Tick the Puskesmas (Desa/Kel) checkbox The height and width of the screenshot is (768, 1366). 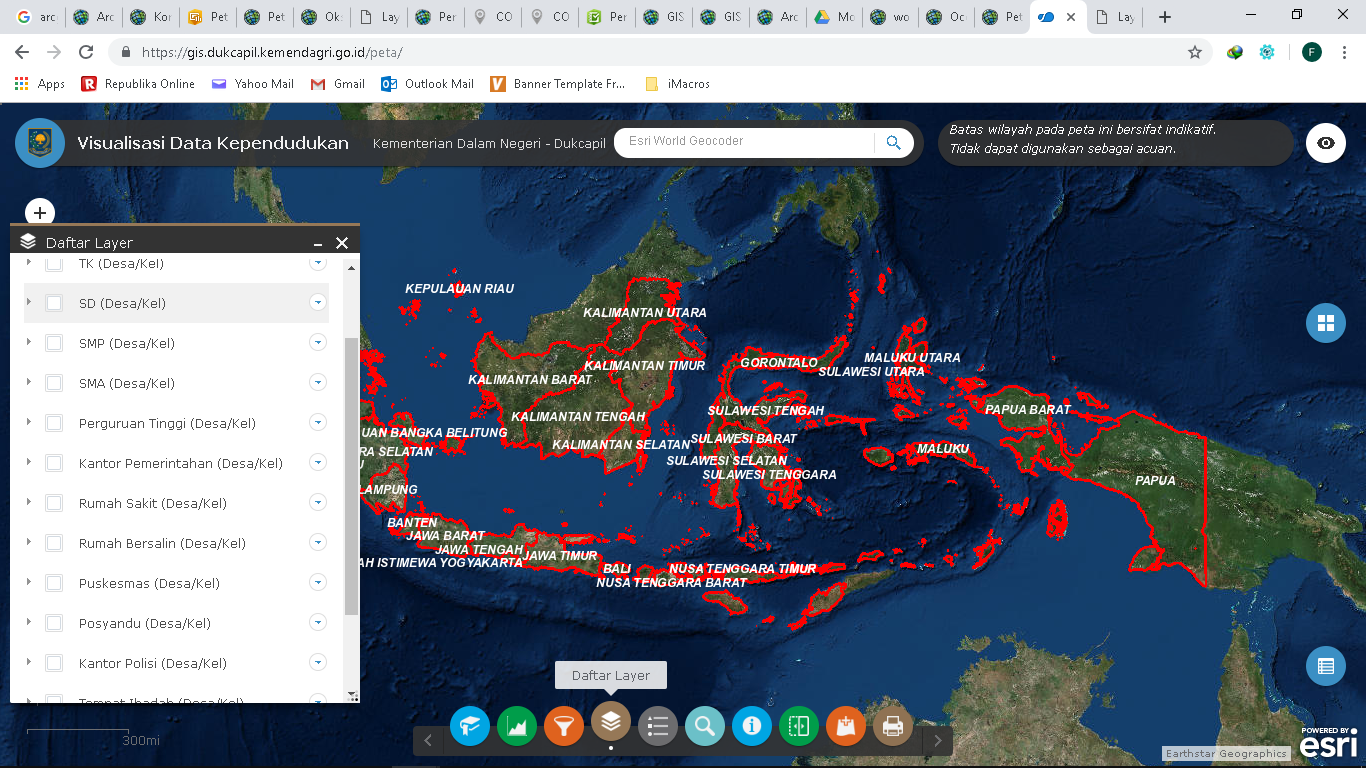click(x=54, y=583)
